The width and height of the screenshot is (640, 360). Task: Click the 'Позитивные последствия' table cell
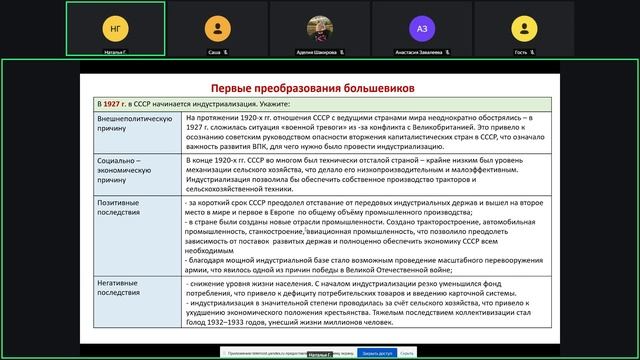pos(138,236)
